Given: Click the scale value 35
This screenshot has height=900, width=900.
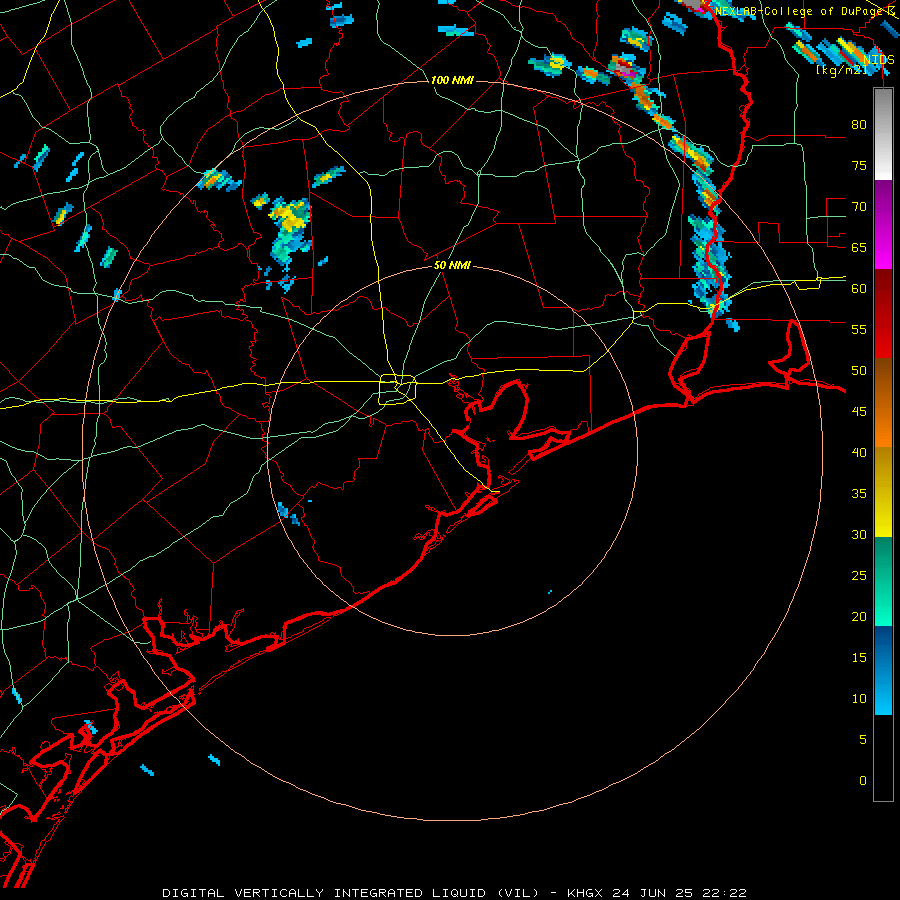Looking at the screenshot, I should 859,494.
